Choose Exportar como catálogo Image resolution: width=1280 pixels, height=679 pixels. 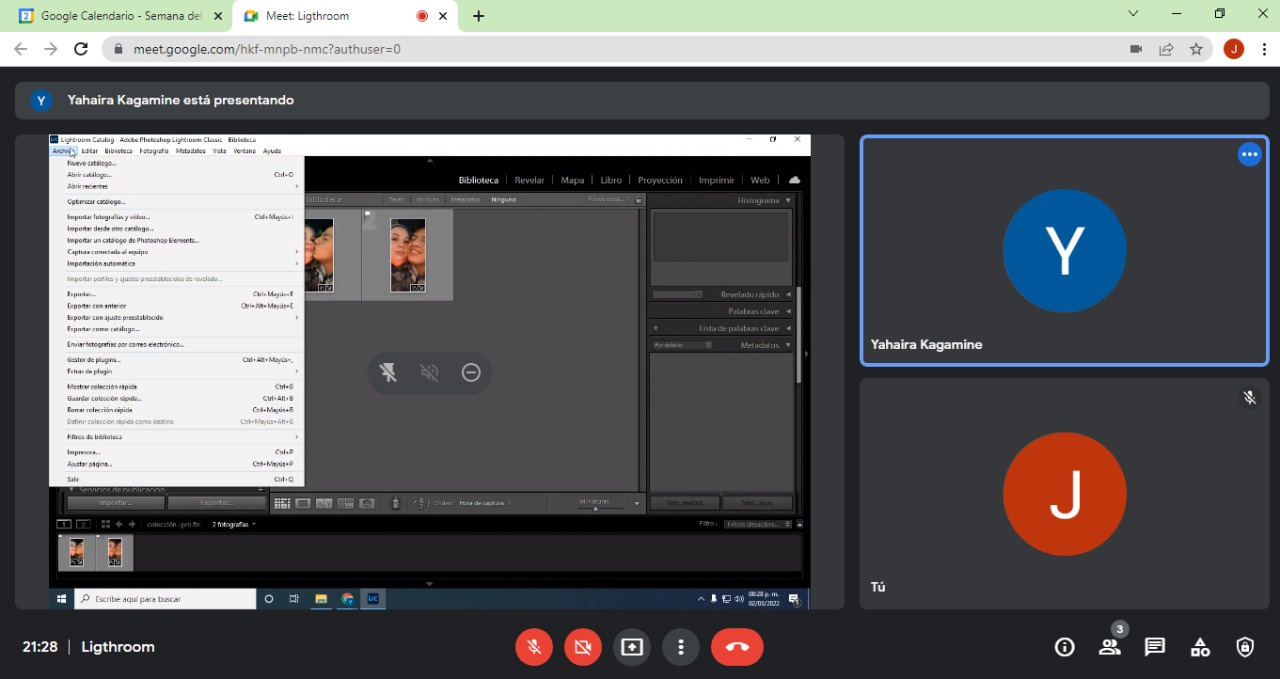pyautogui.click(x=177, y=329)
